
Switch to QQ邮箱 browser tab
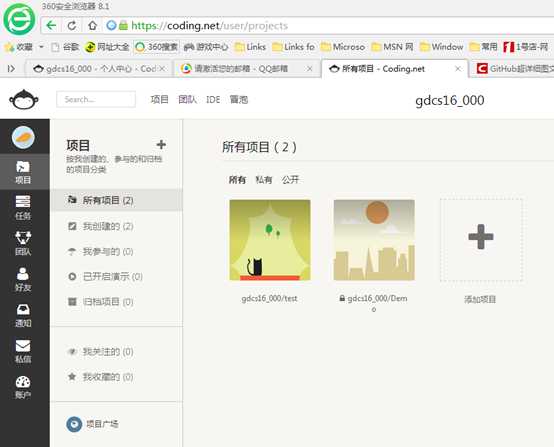(x=247, y=69)
